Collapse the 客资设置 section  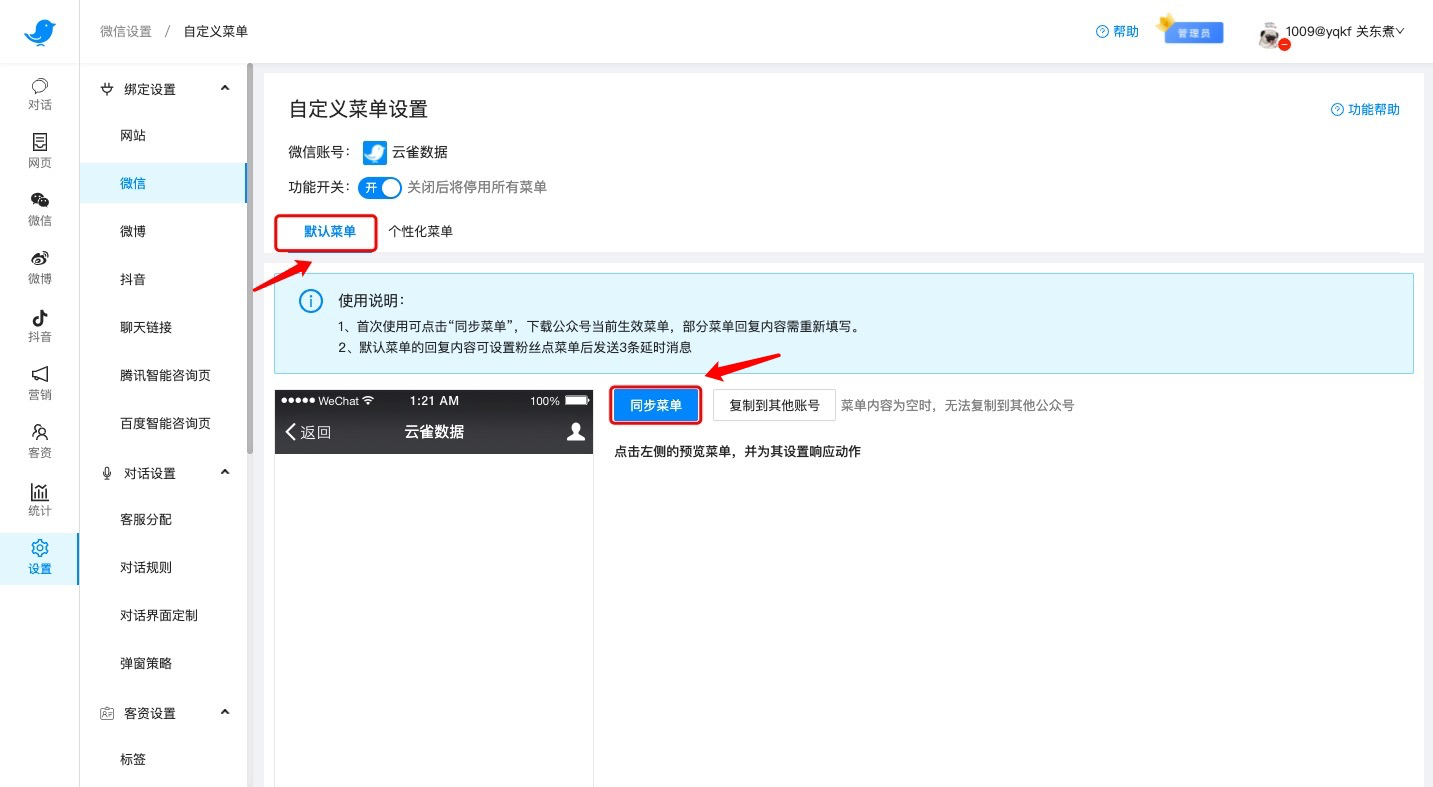[225, 712]
